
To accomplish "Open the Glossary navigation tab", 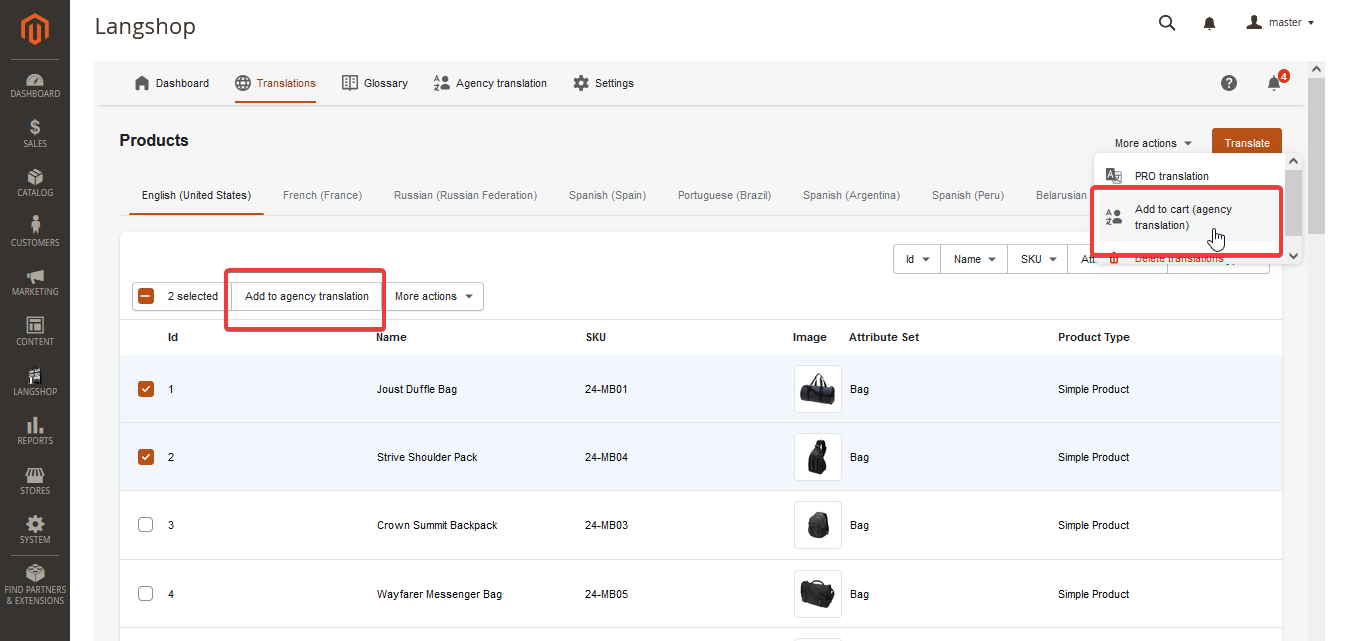I will (x=375, y=83).
